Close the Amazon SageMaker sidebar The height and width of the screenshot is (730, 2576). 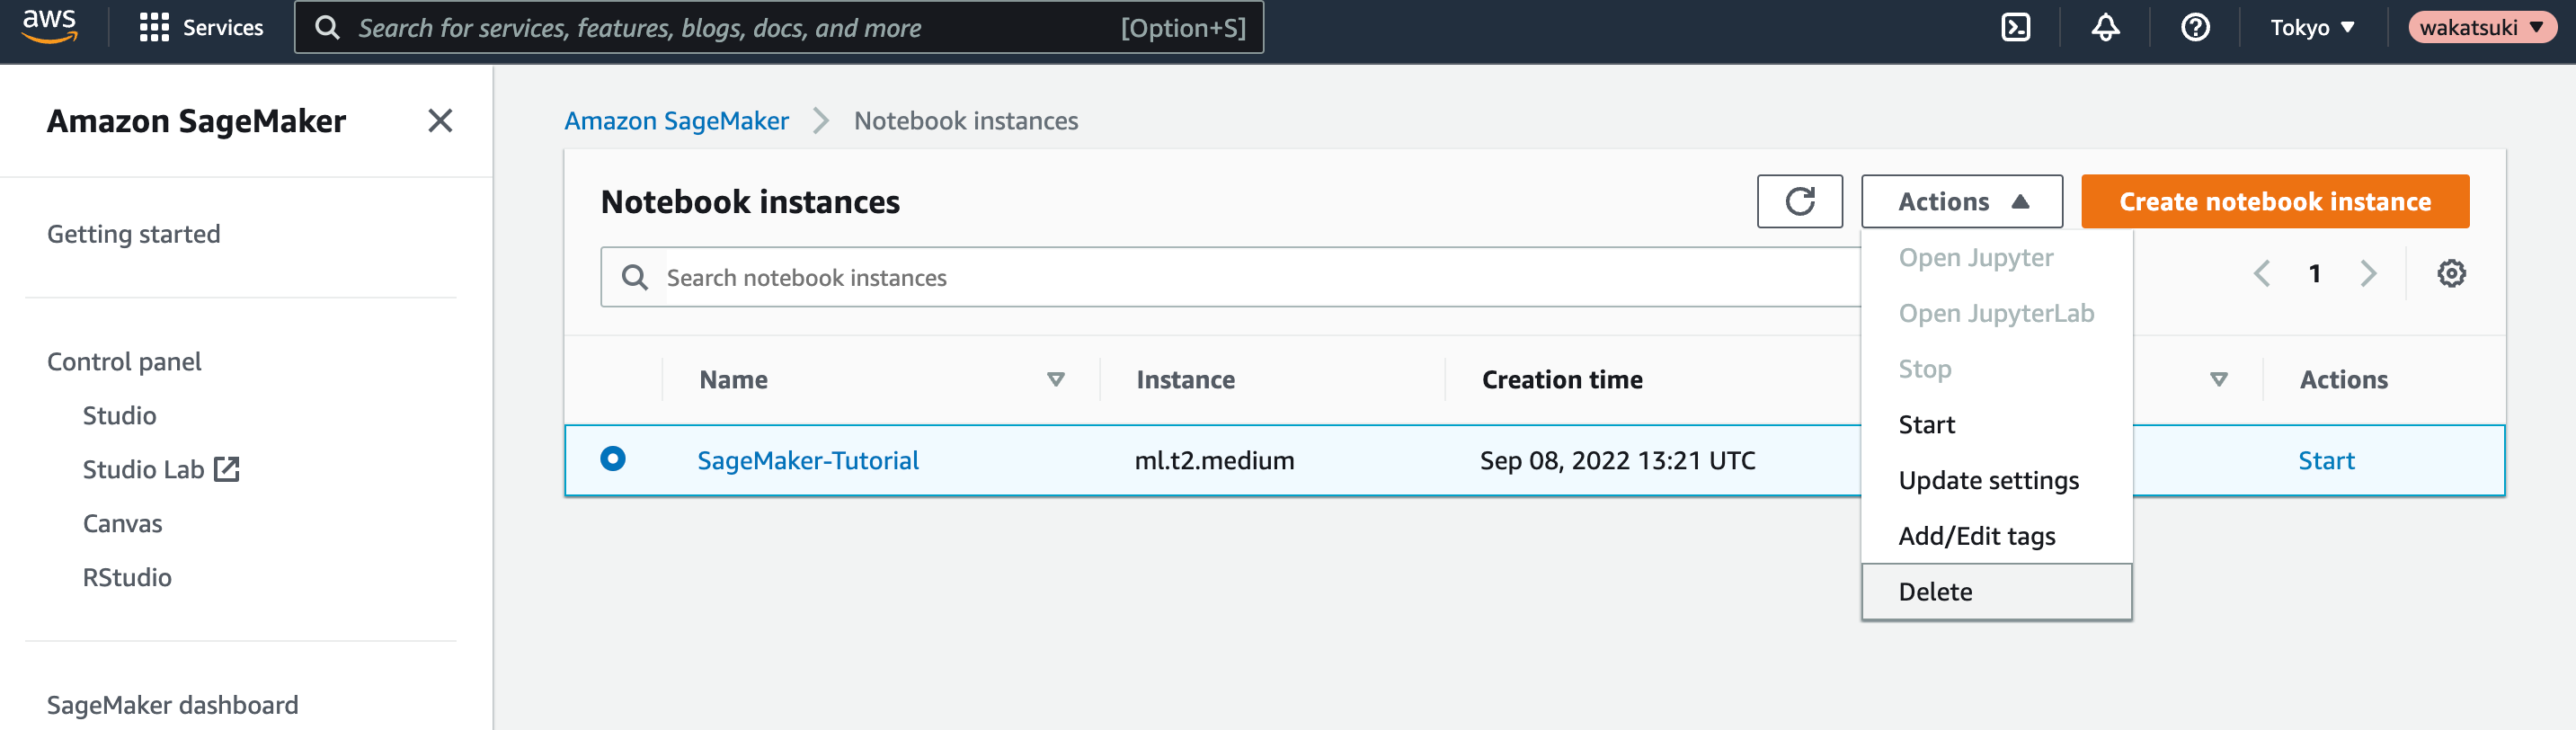click(x=440, y=121)
